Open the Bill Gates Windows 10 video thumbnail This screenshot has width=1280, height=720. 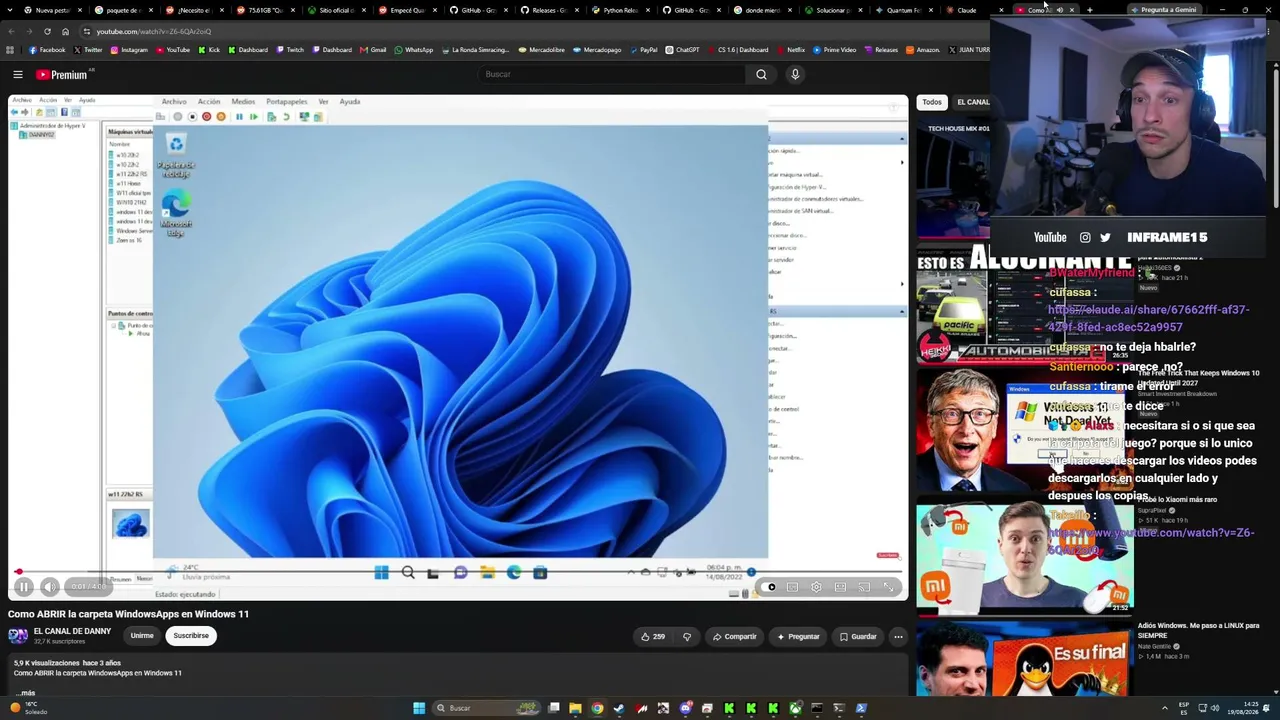(x=1025, y=431)
